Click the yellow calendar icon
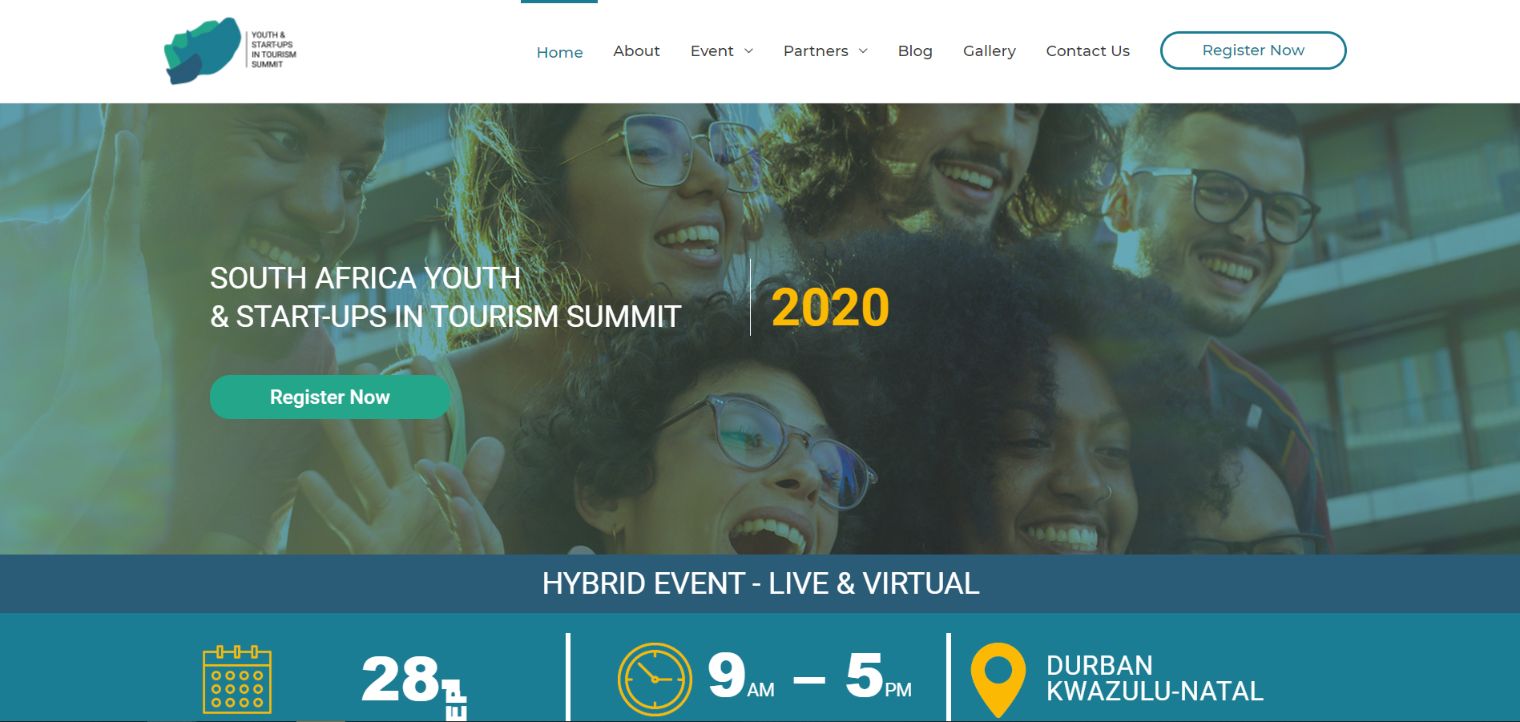This screenshot has height=722, width=1520. pyautogui.click(x=237, y=679)
